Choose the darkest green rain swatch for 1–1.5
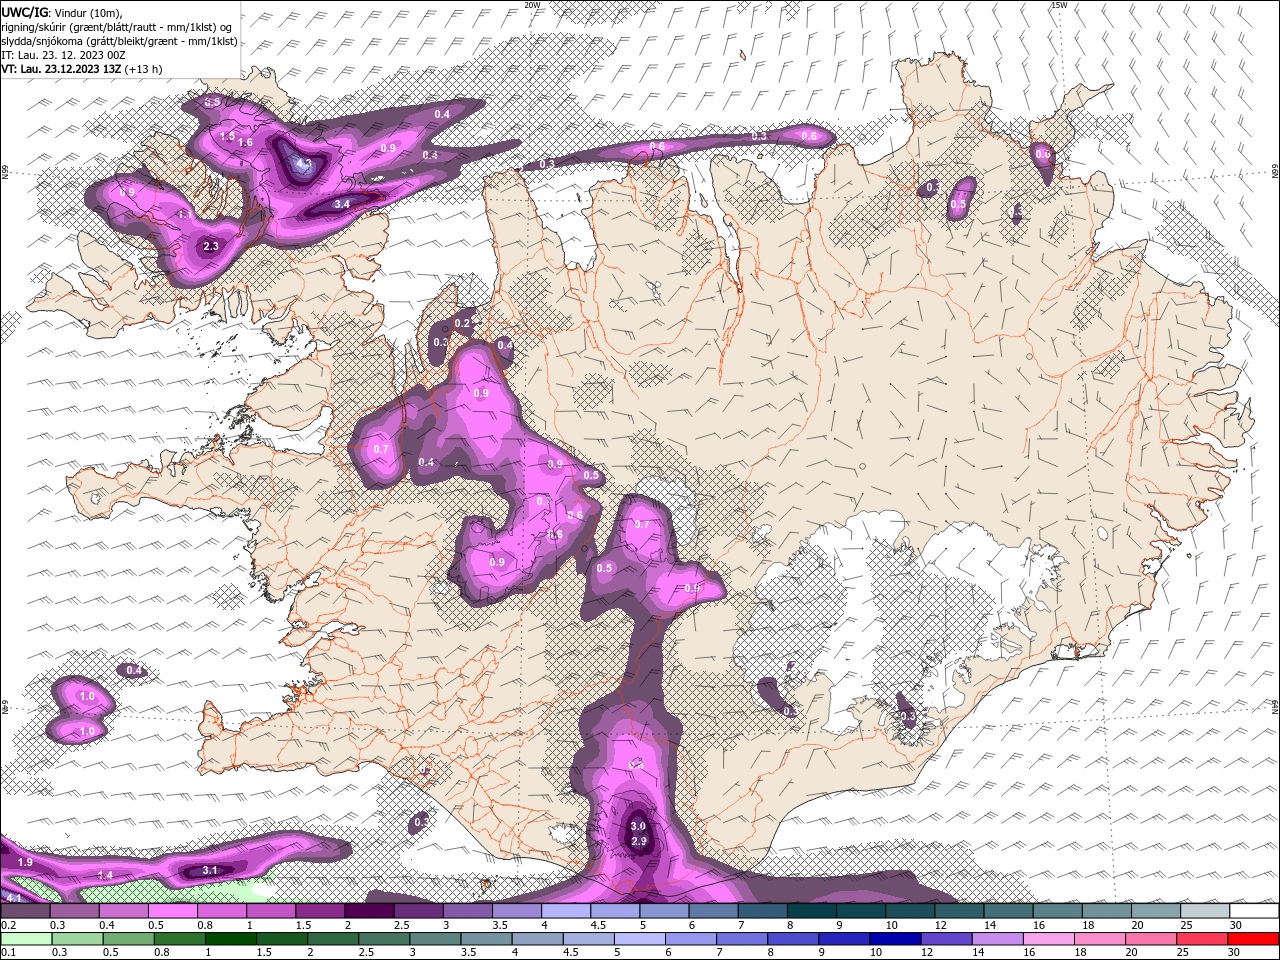This screenshot has width=1280, height=960. point(230,938)
